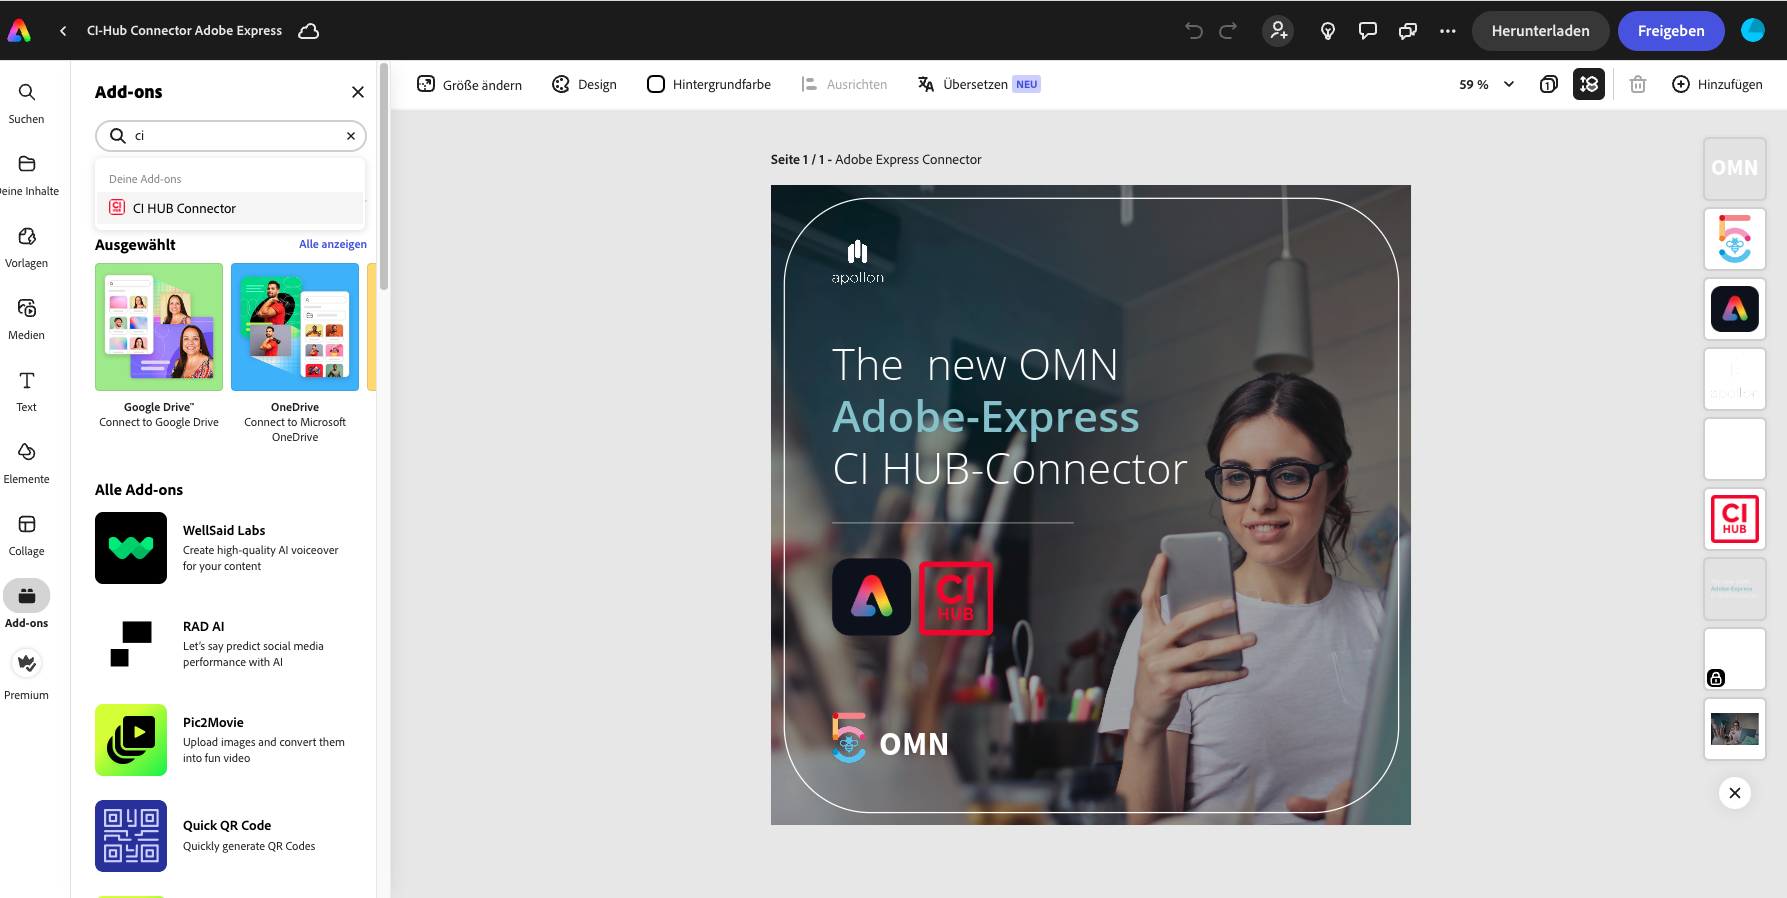Delete the page with the trash icon

click(x=1638, y=85)
